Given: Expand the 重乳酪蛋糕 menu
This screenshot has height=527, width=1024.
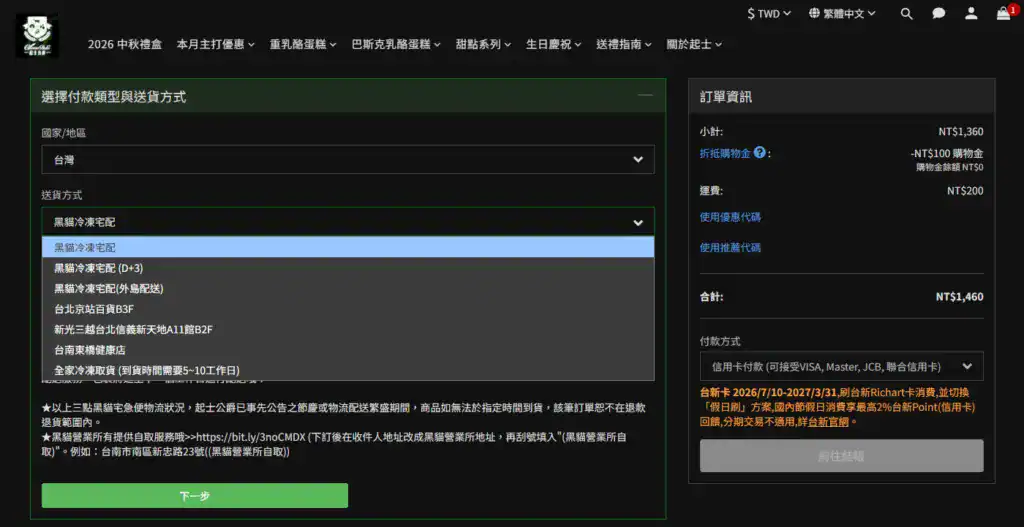Looking at the screenshot, I should tap(303, 44).
